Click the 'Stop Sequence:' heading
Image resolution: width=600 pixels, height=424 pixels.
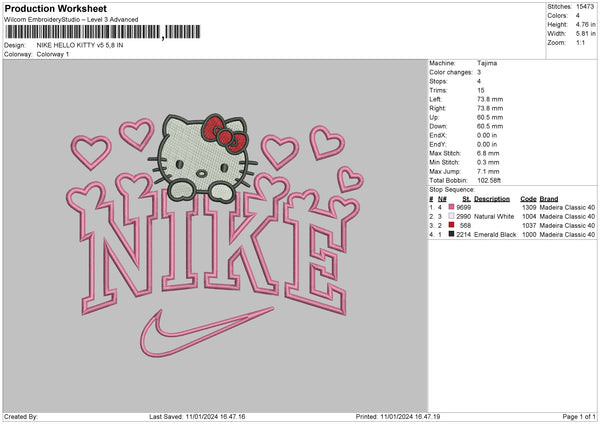[452, 189]
